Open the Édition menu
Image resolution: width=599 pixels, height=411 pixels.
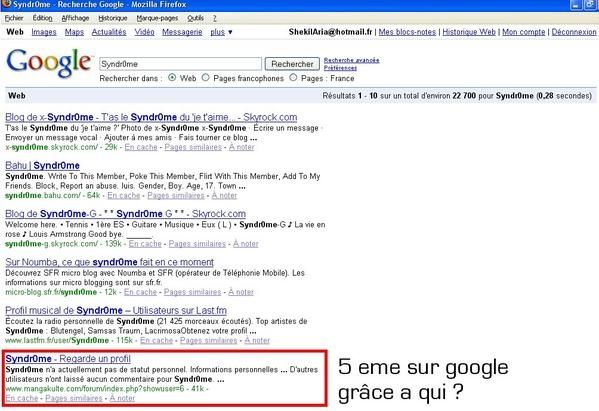coord(42,18)
